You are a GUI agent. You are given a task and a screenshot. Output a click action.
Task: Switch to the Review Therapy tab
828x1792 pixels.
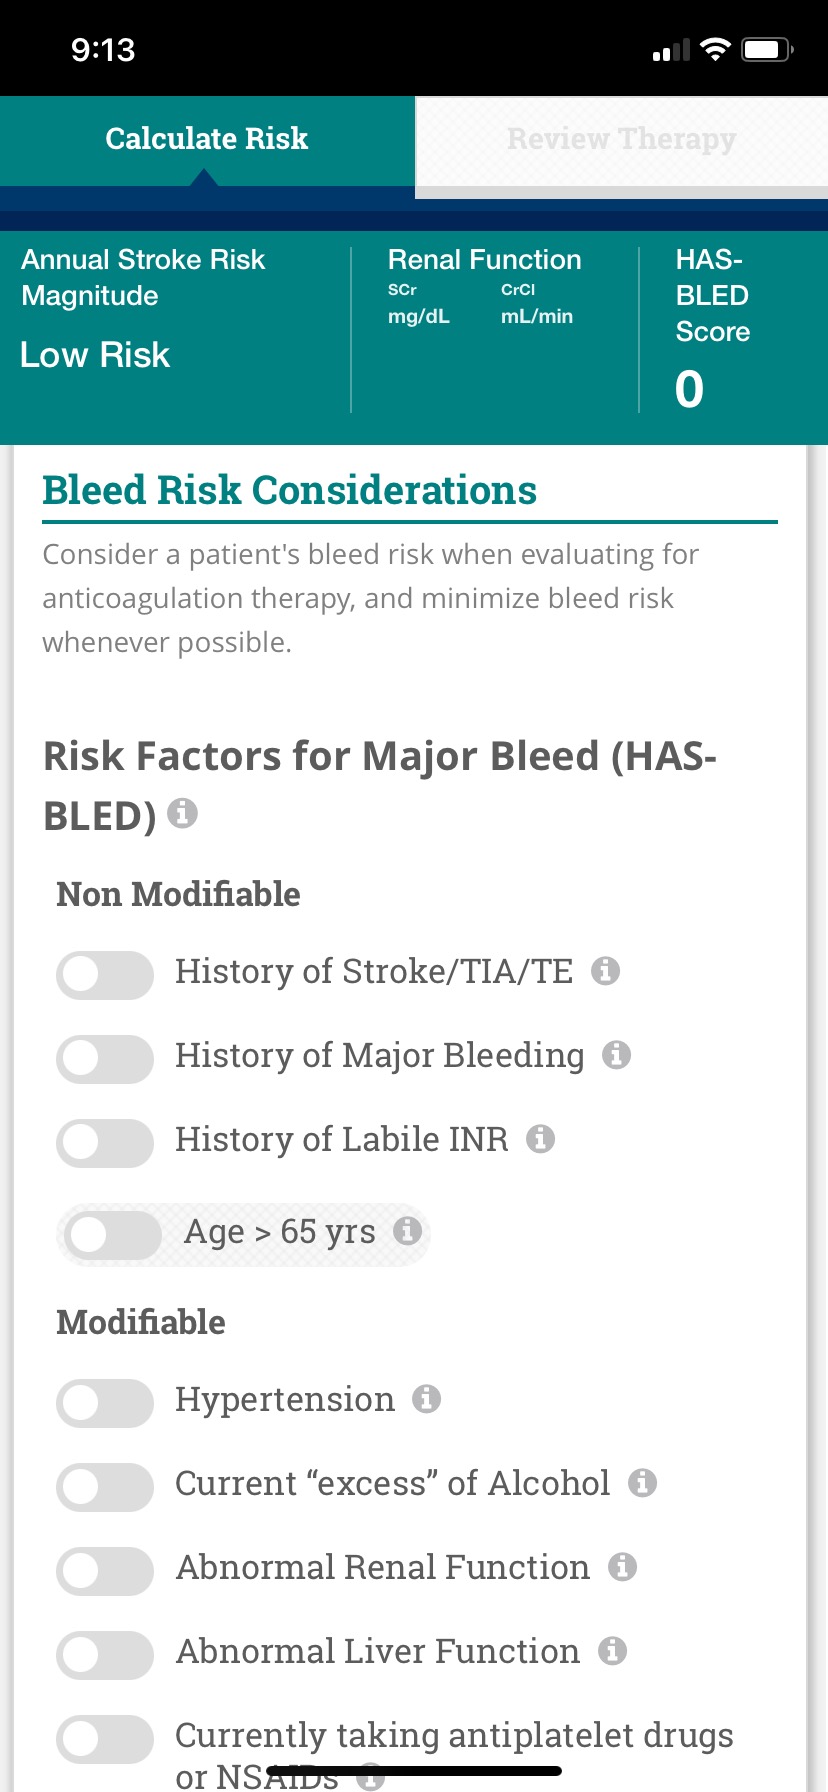pyautogui.click(x=621, y=140)
